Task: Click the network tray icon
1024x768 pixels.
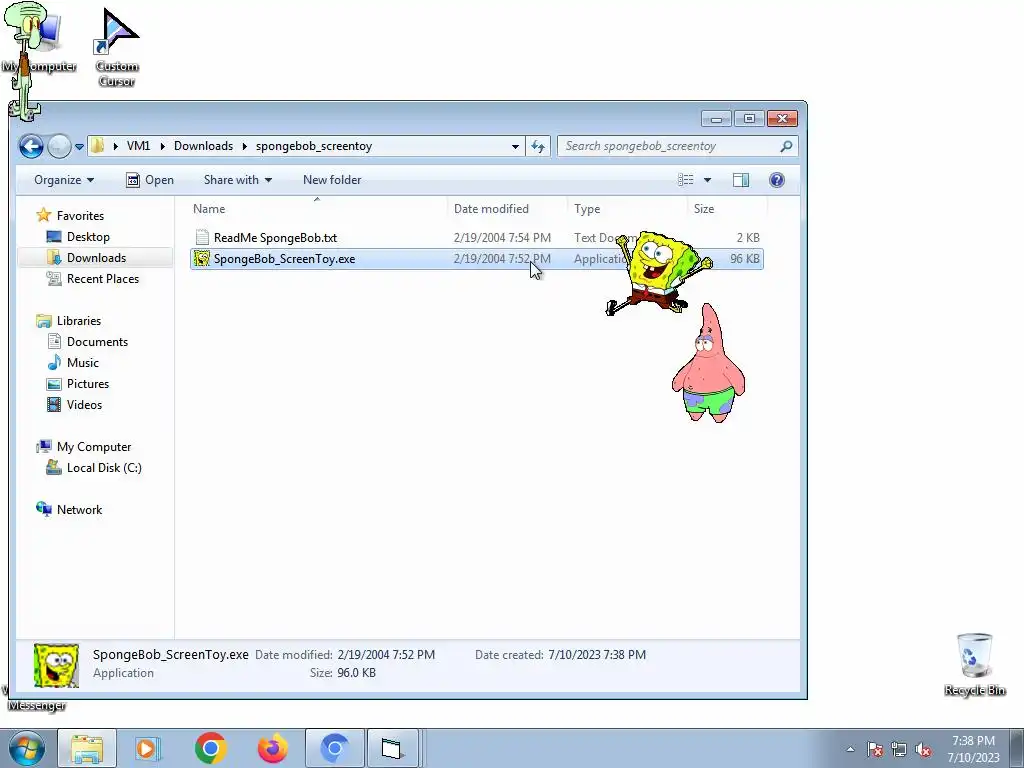Action: click(x=899, y=749)
